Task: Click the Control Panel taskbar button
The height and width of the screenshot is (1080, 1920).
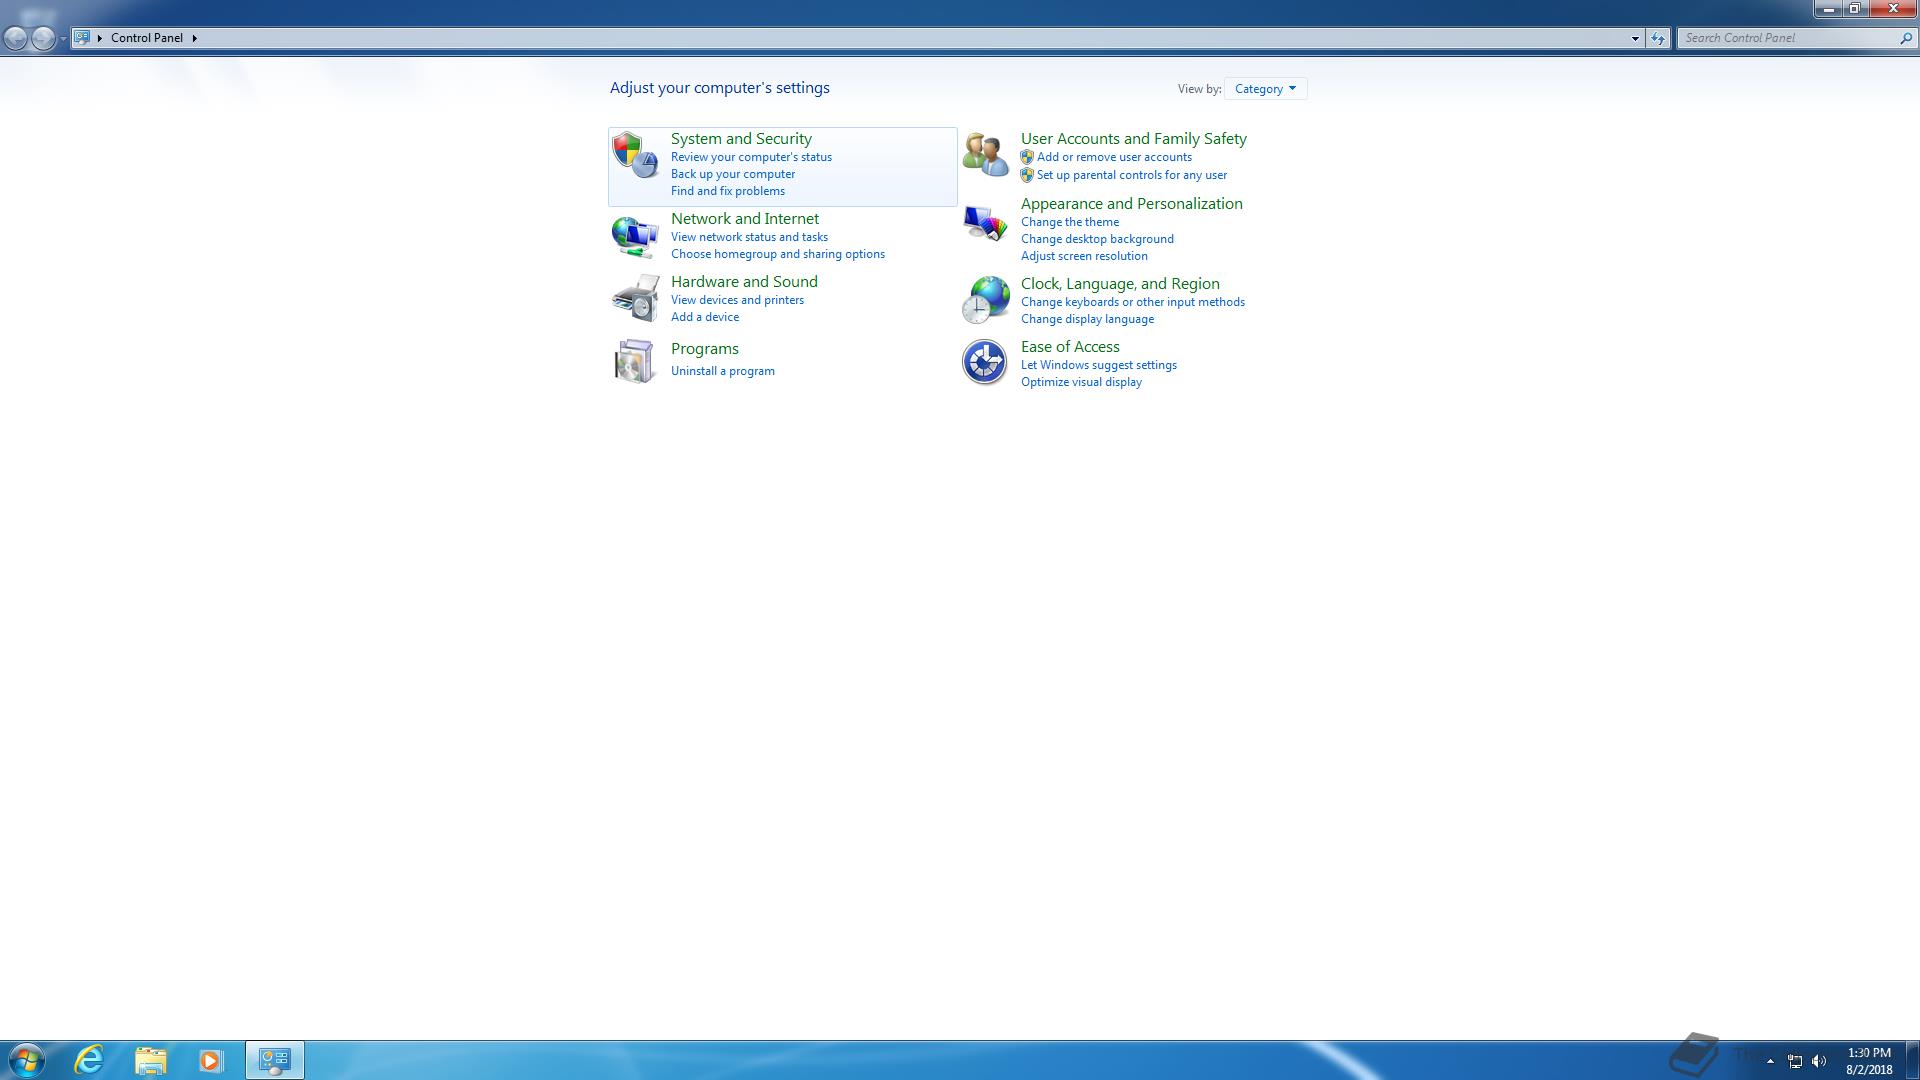Action: [275, 1060]
